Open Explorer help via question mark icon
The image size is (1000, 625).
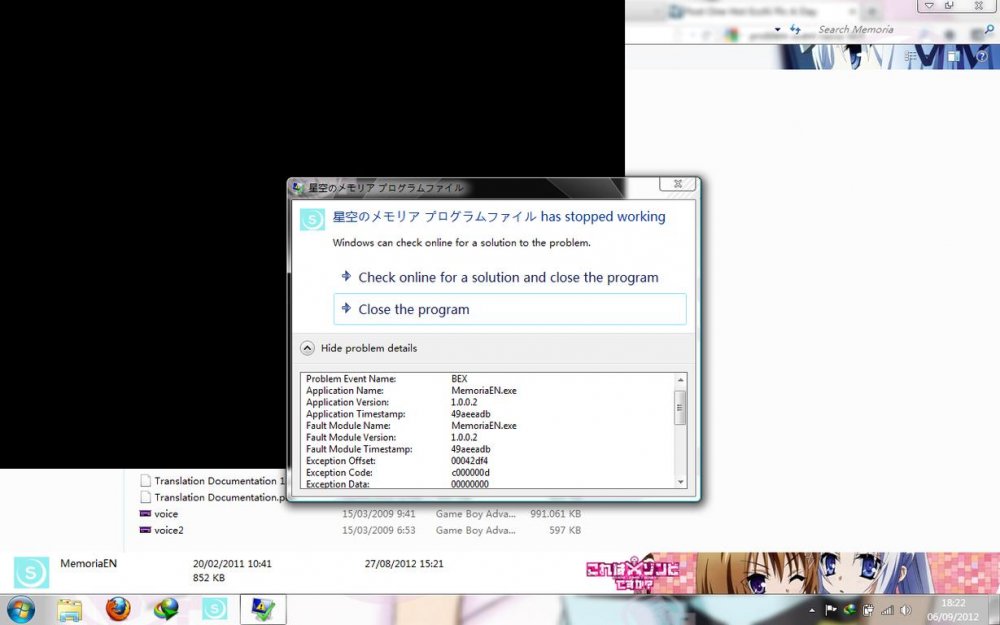coord(982,57)
